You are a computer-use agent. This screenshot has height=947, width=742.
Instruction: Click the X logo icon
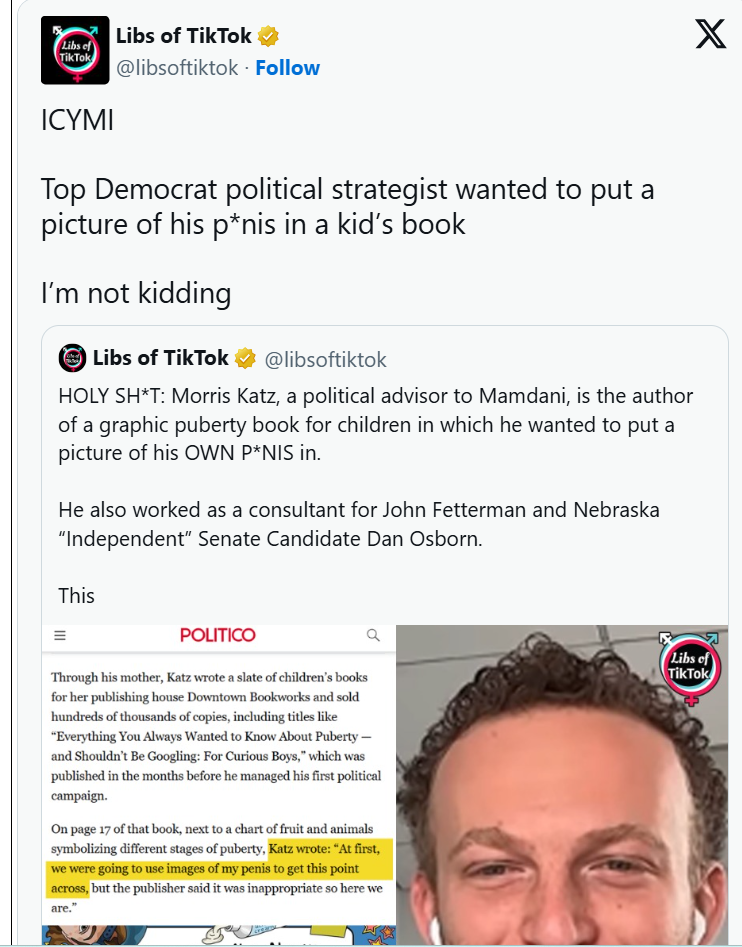coord(710,34)
